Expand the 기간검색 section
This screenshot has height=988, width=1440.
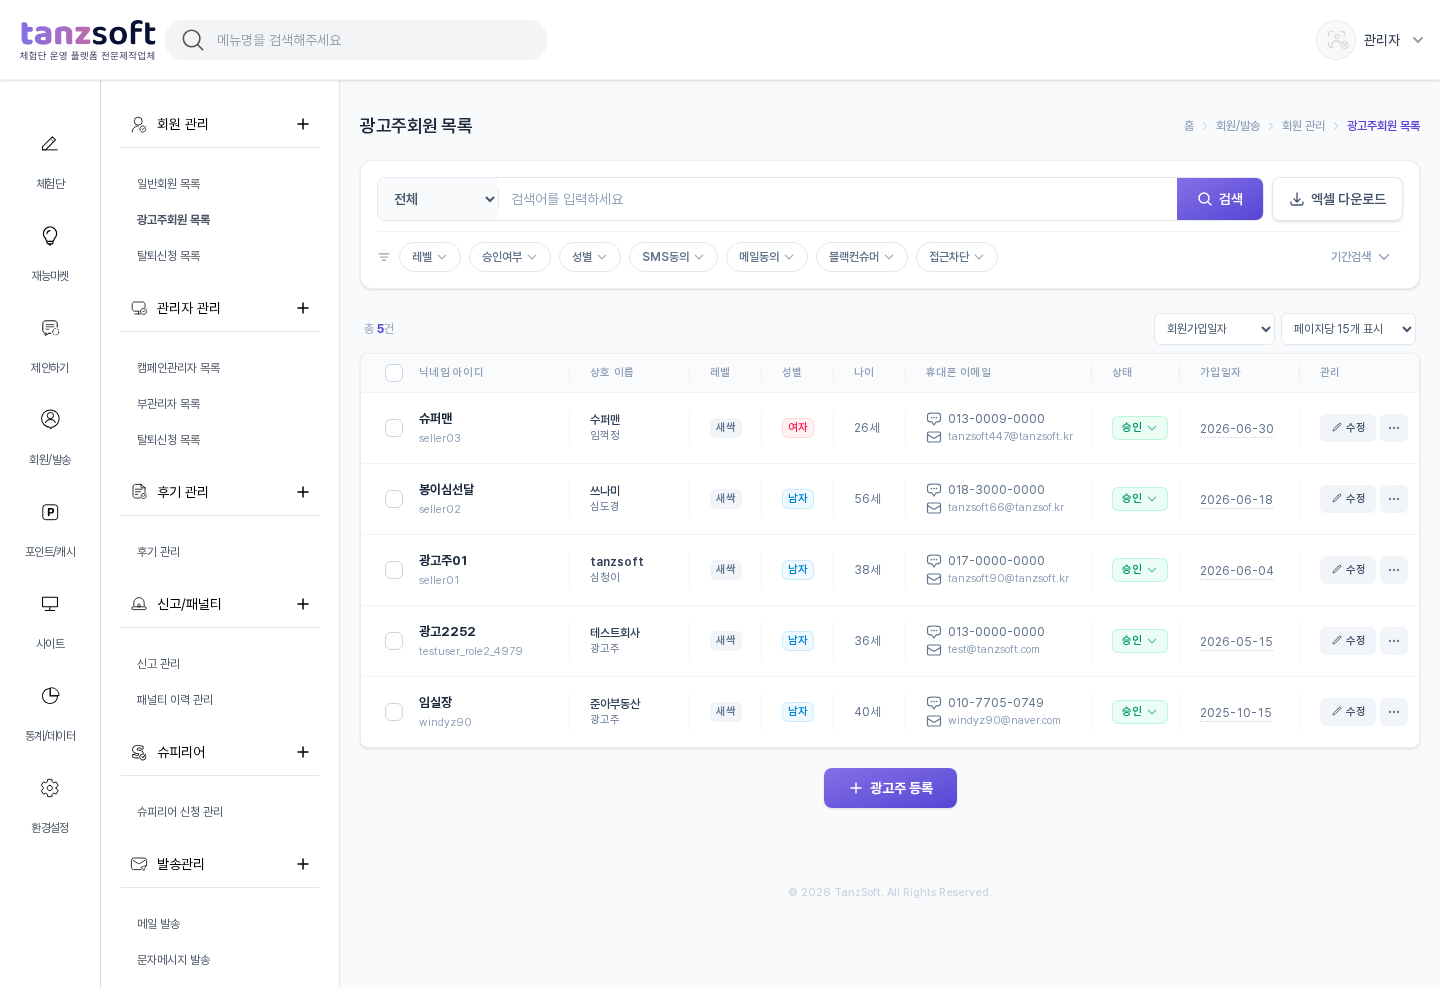(x=1360, y=257)
